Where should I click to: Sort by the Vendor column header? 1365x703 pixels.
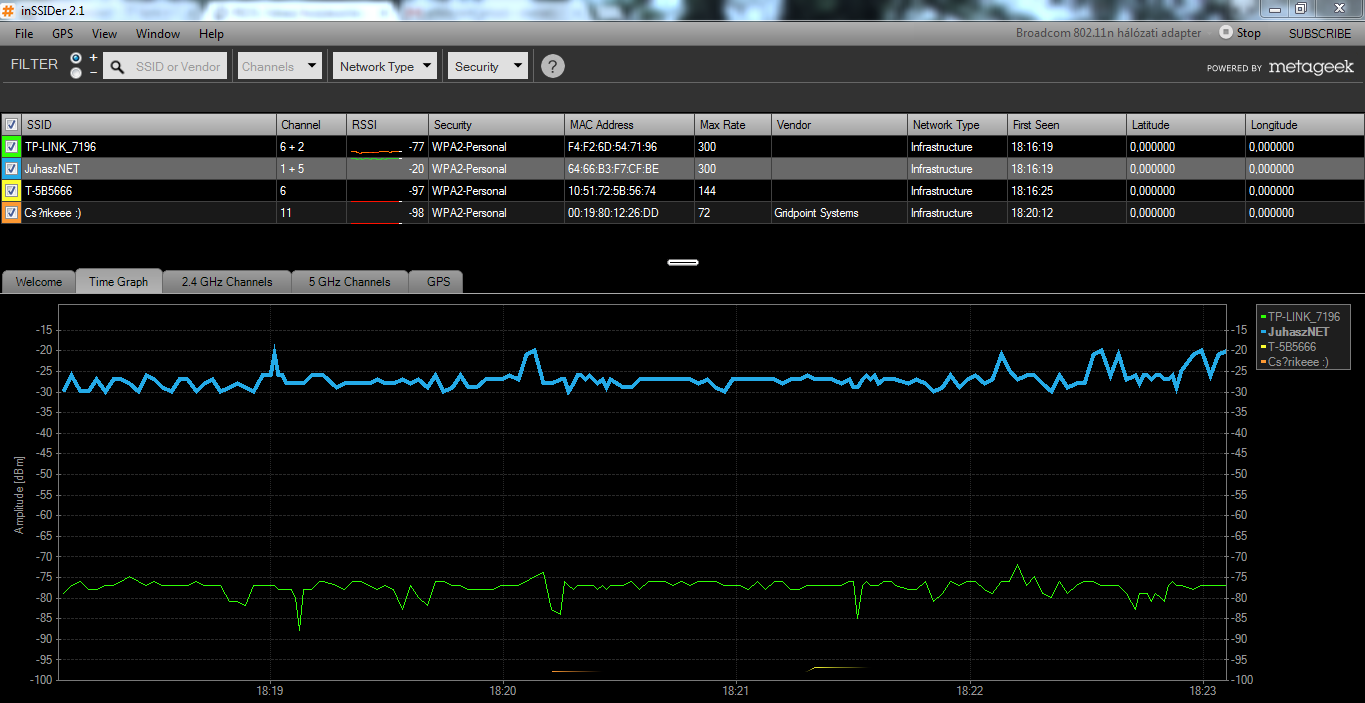point(840,125)
